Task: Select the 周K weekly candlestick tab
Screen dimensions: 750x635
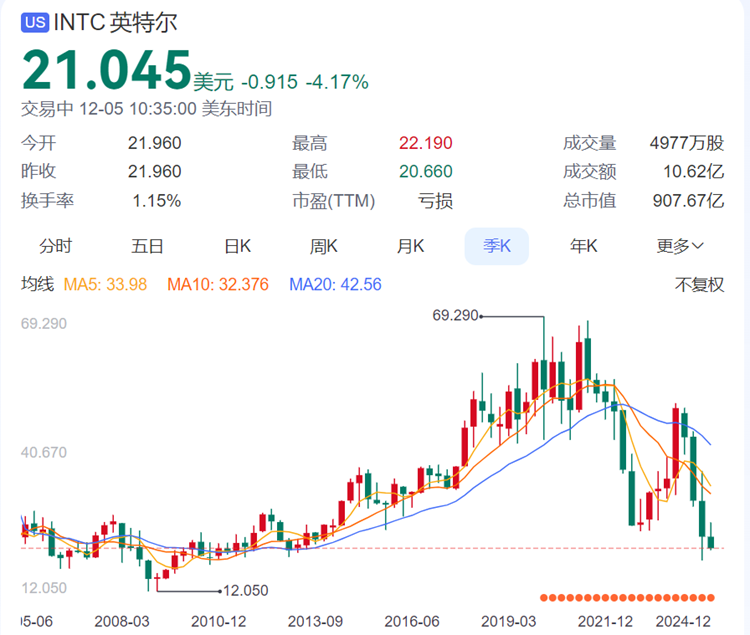Action: coord(324,246)
